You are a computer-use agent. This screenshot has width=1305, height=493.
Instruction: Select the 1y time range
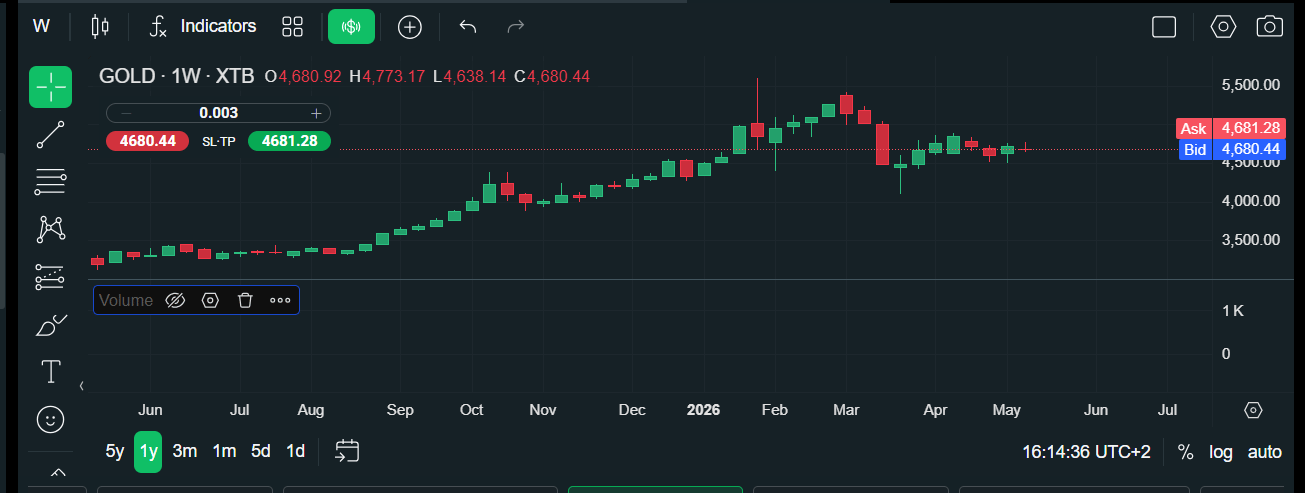148,451
